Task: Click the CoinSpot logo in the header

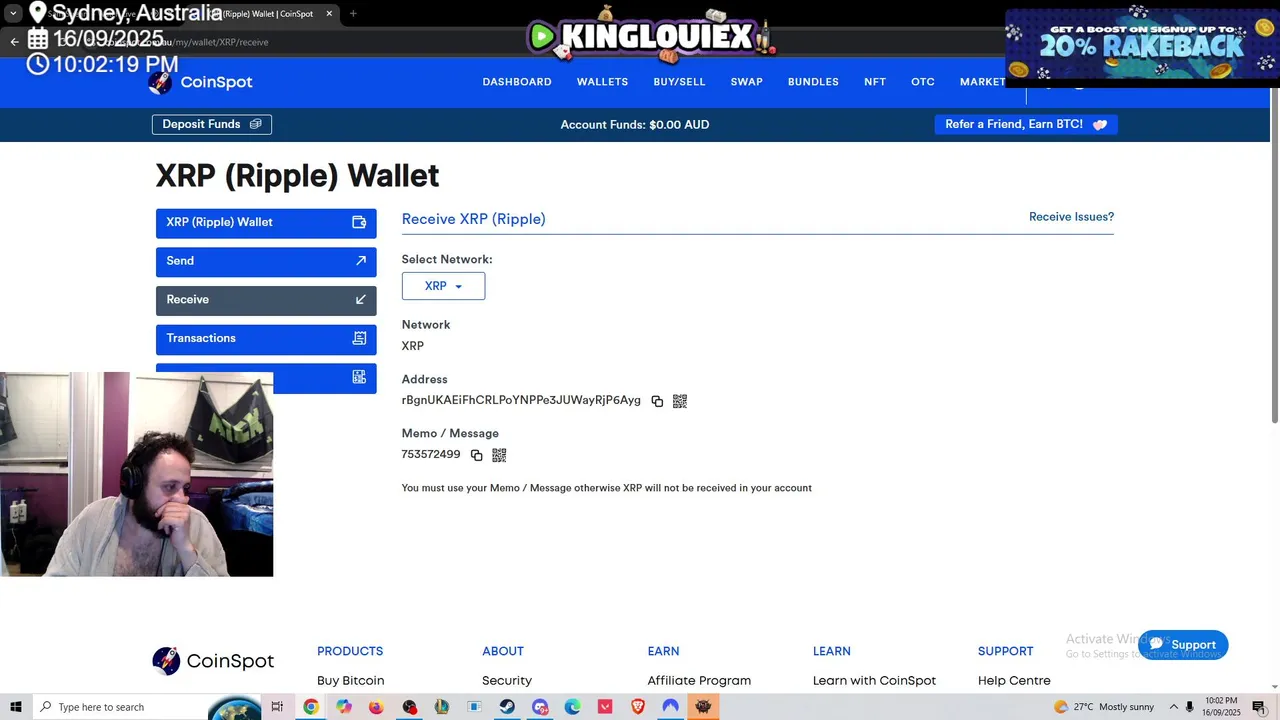Action: pos(201,82)
